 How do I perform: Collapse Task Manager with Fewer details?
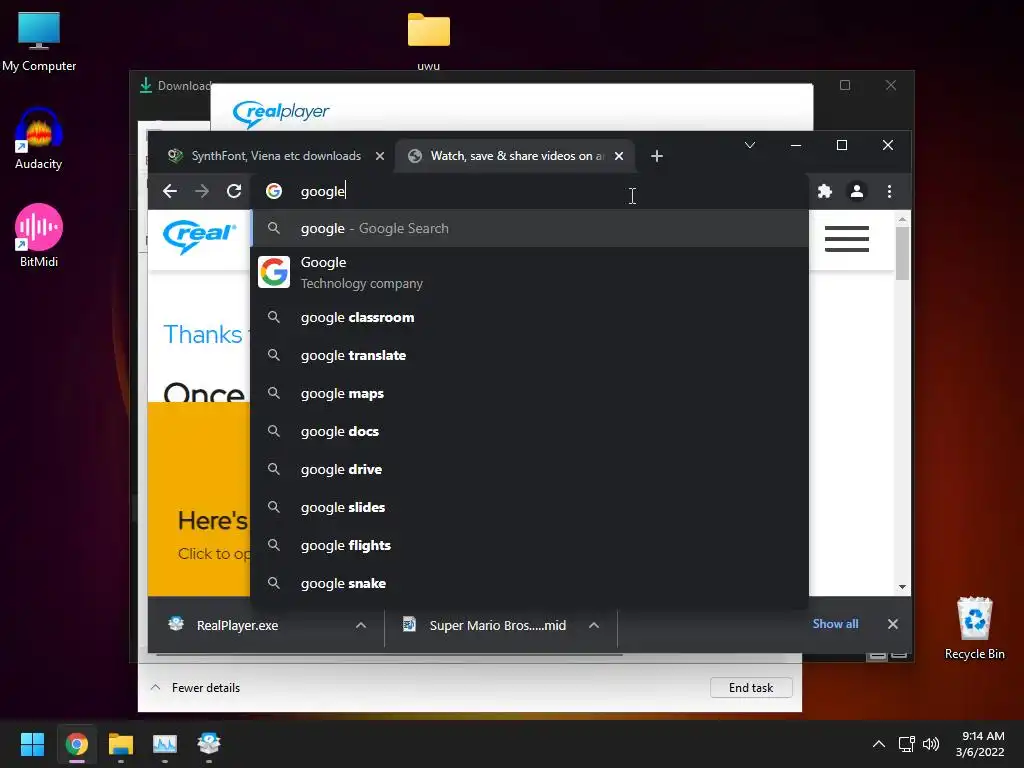tap(196, 688)
